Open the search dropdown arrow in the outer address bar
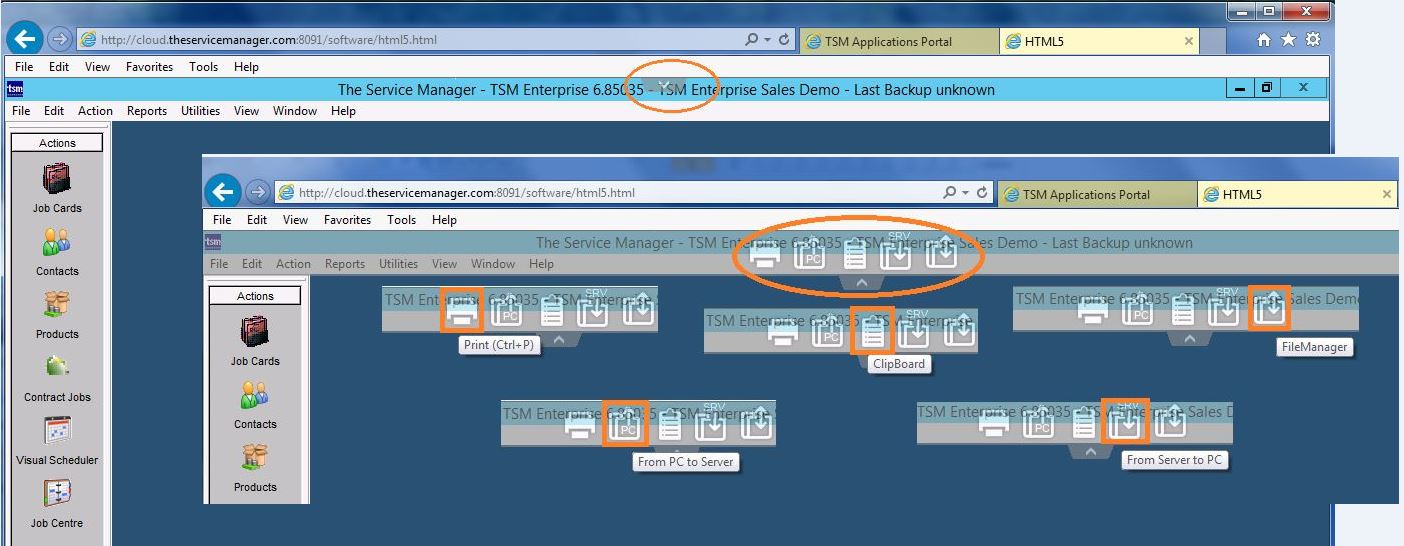The height and width of the screenshot is (546, 1404). point(767,40)
